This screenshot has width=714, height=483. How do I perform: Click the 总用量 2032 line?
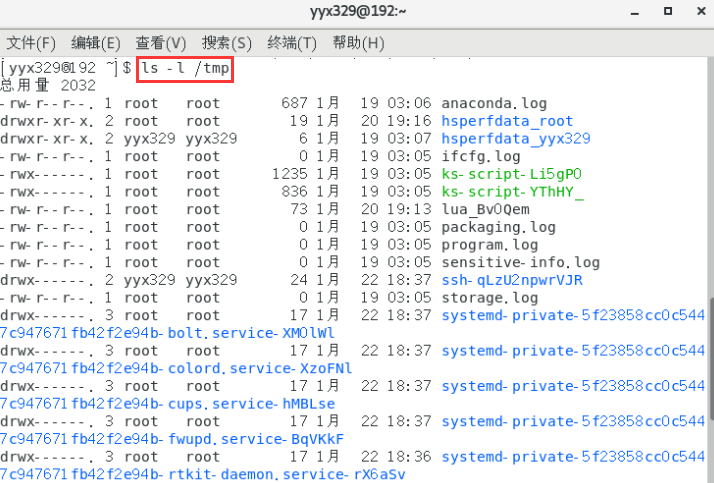[x=48, y=85]
